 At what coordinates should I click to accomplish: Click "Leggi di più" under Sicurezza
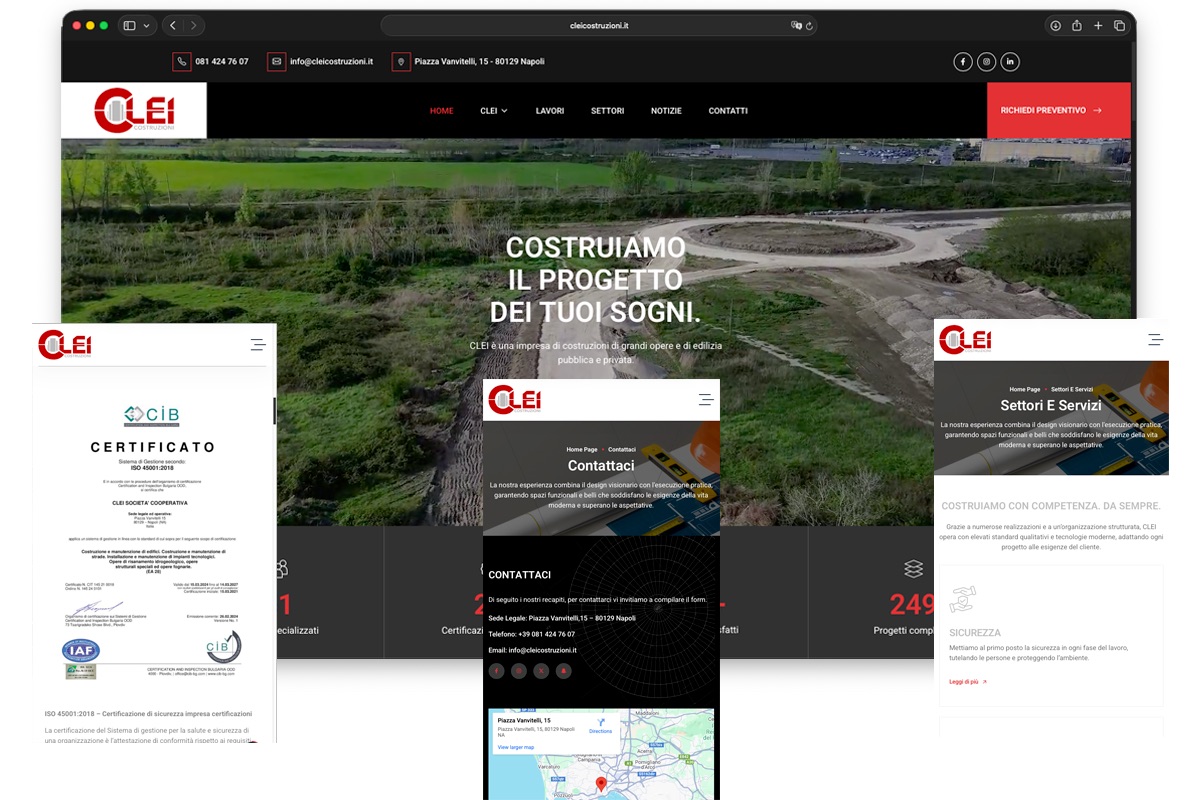[x=967, y=682]
